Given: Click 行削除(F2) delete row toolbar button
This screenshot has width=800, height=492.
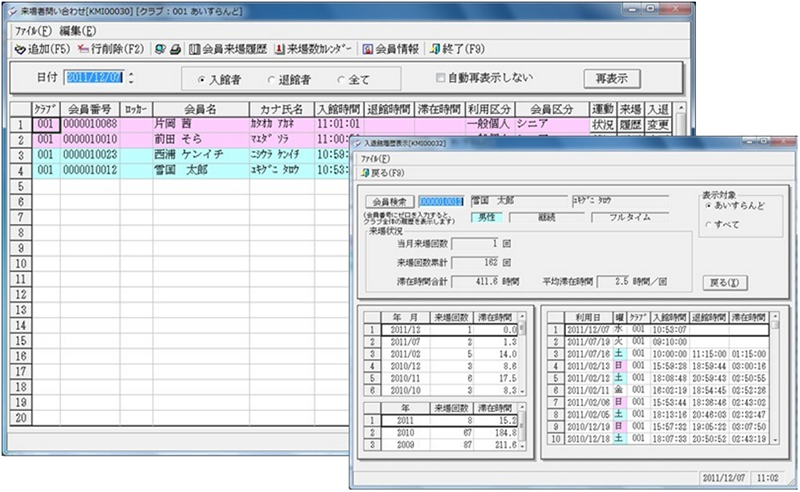Looking at the screenshot, I should (x=111, y=49).
